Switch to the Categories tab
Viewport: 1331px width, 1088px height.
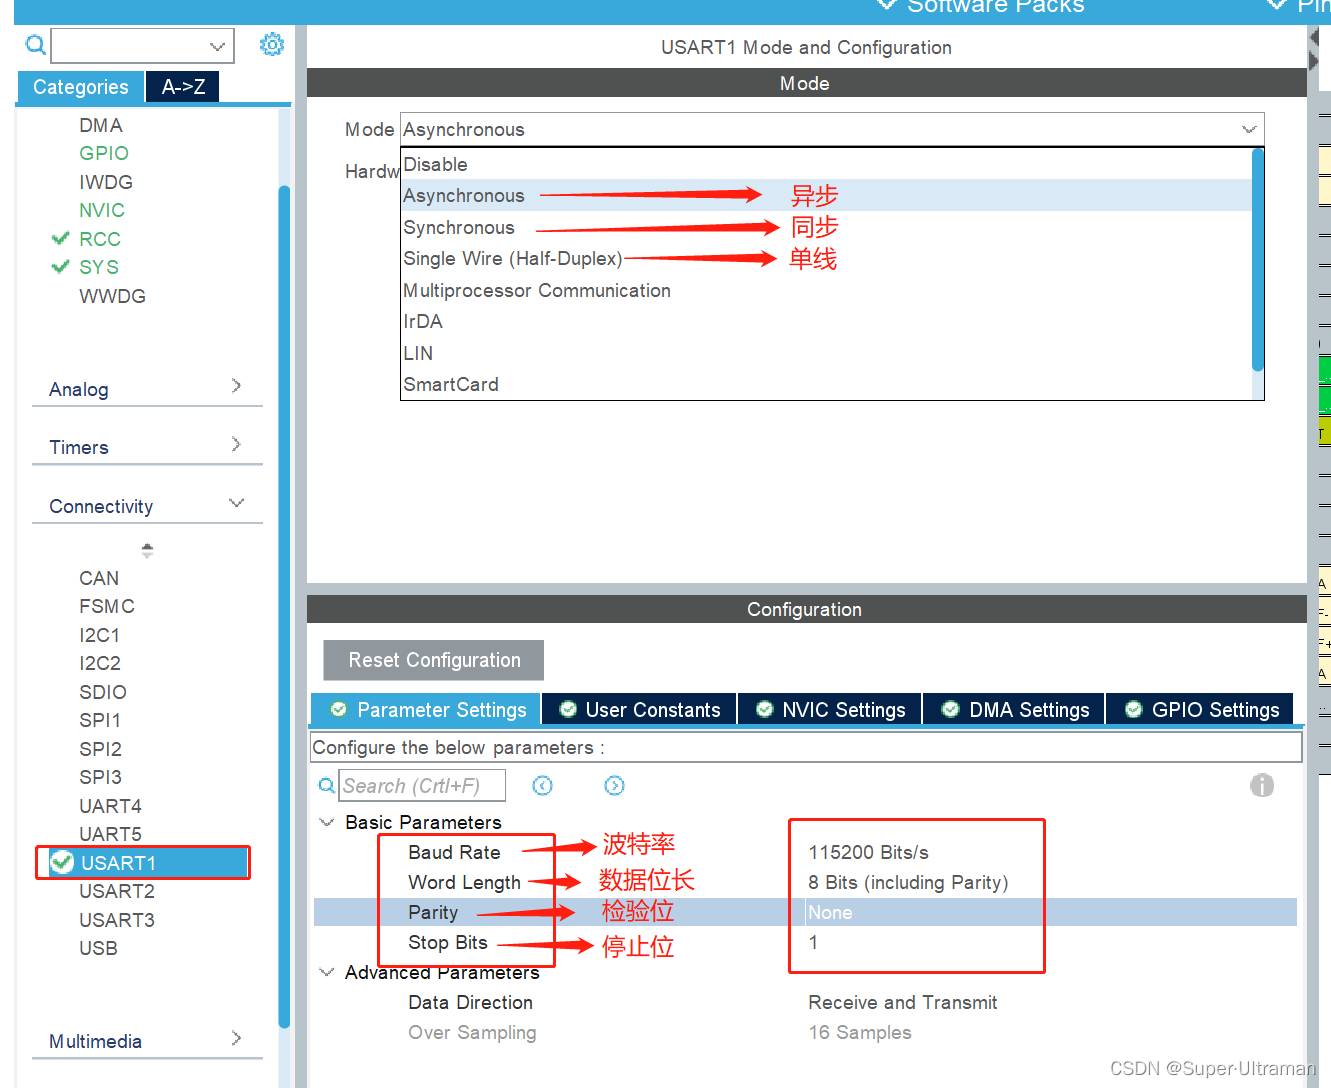pos(81,87)
